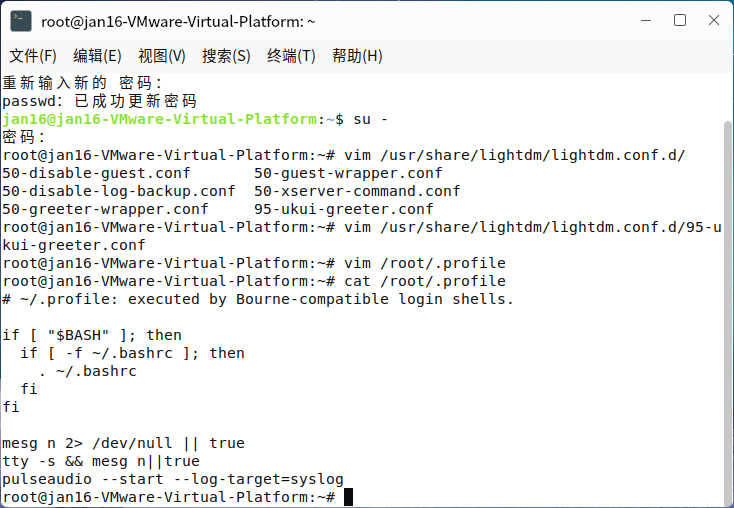Open the 视图(V) menu
The image size is (734, 508).
[162, 56]
